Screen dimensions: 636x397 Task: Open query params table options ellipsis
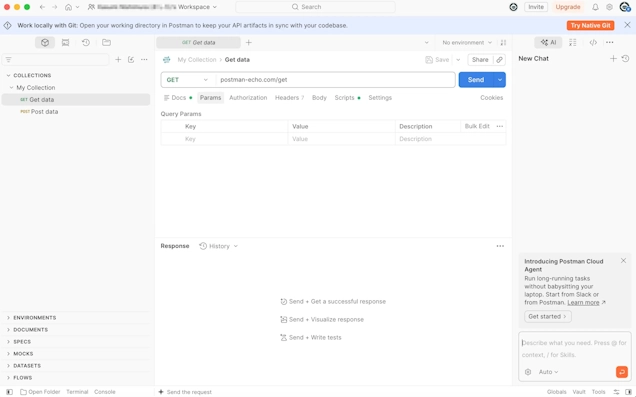click(x=500, y=127)
